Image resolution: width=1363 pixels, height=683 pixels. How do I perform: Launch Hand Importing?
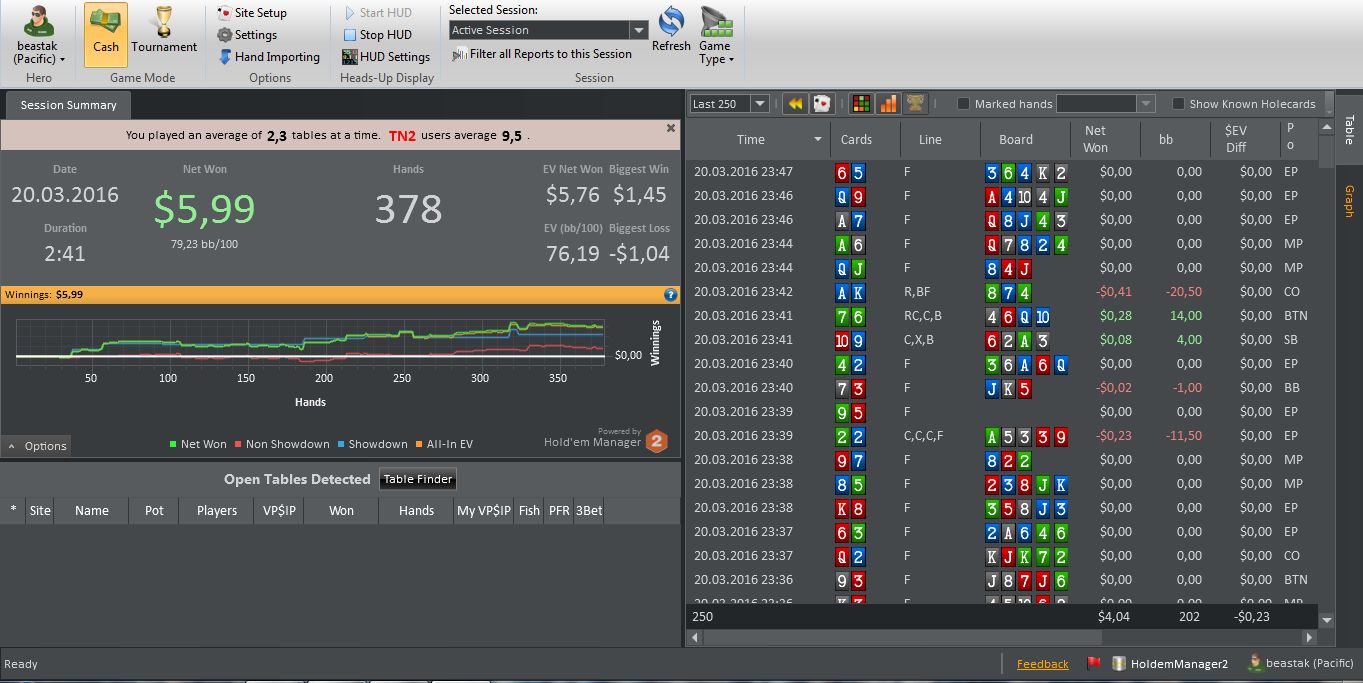pyautogui.click(x=269, y=57)
